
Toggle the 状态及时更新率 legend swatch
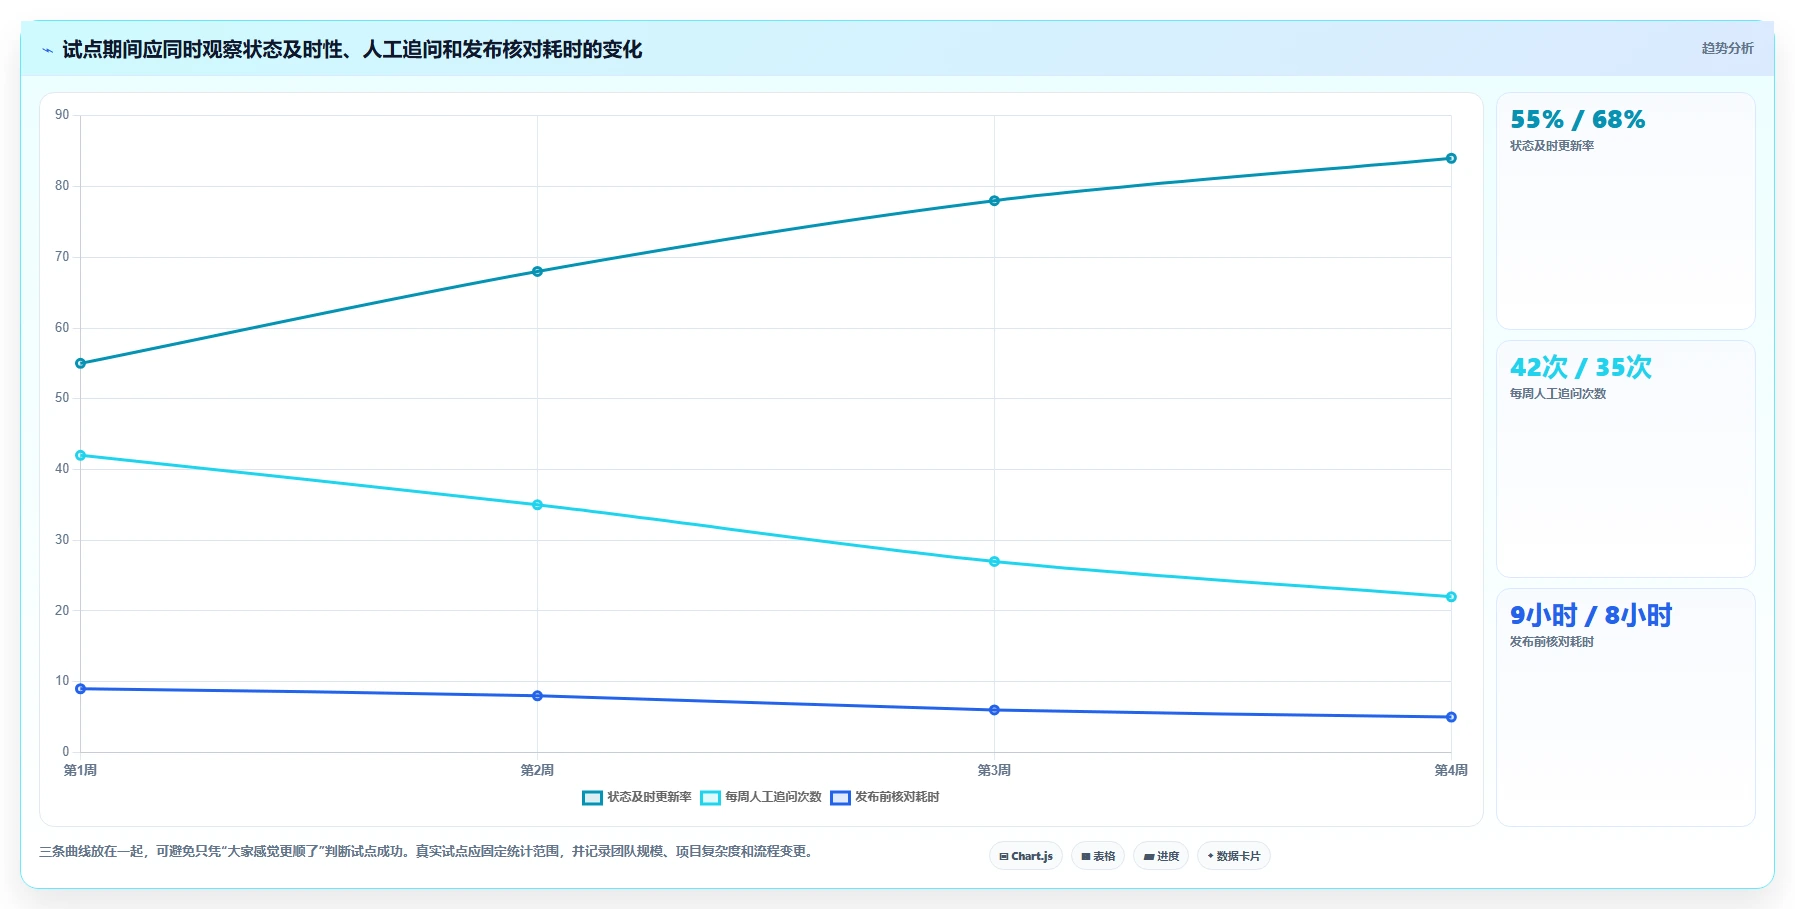click(x=592, y=797)
